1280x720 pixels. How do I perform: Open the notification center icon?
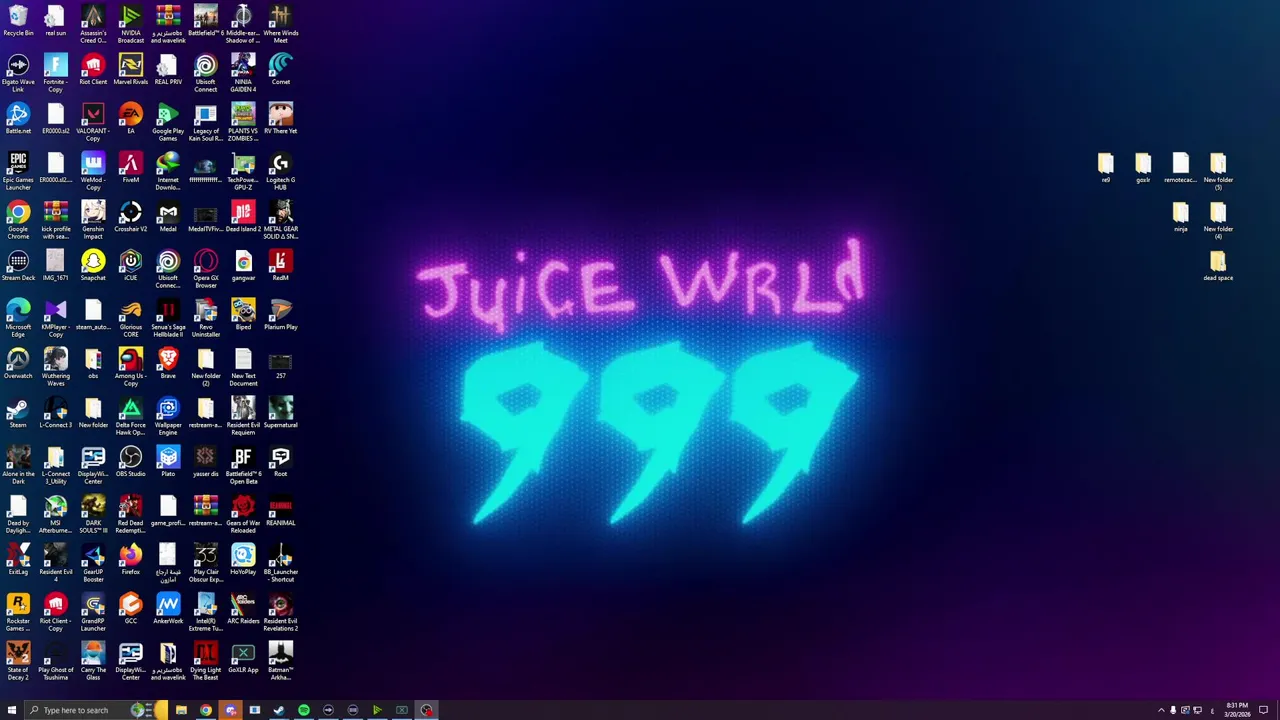(x=1263, y=710)
